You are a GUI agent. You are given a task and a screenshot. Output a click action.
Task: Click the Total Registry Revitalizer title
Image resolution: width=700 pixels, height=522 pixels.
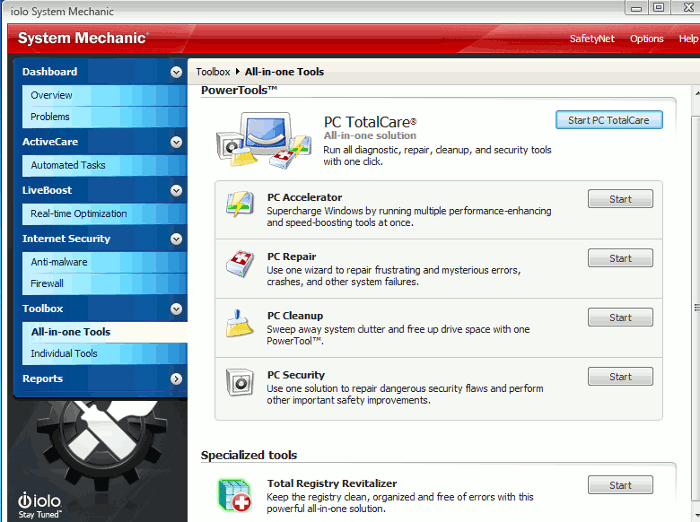332,484
